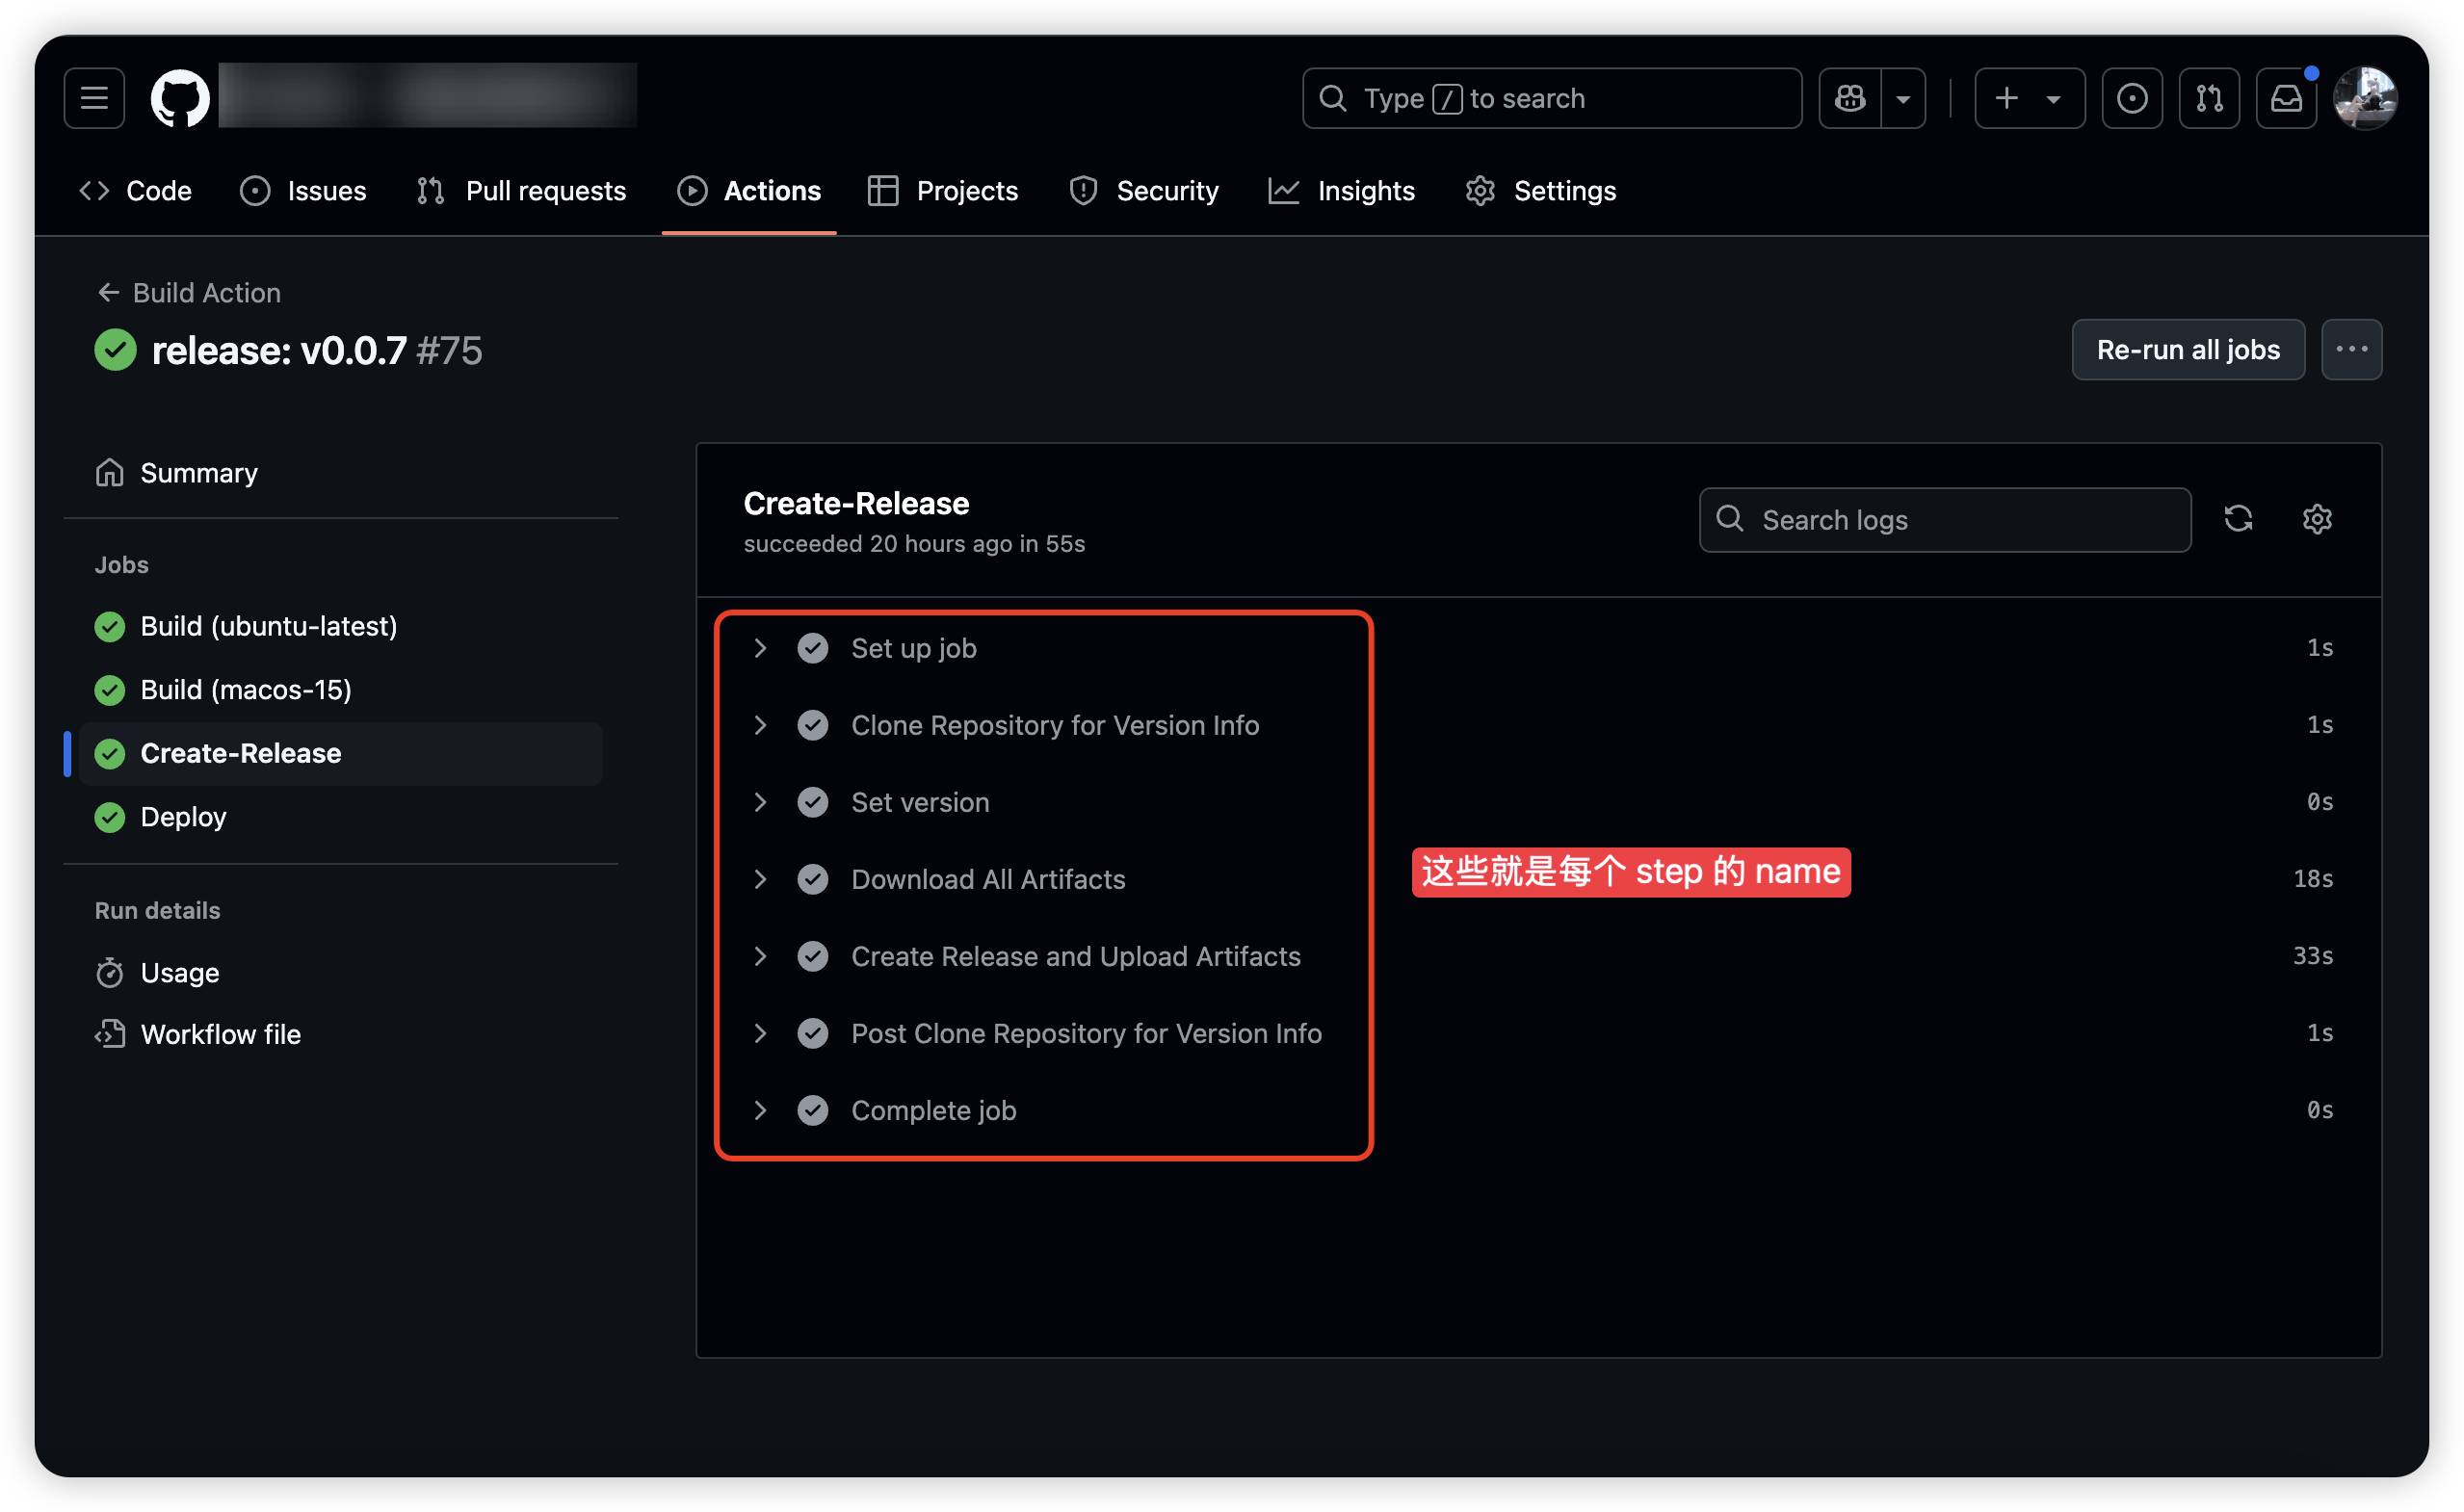The height and width of the screenshot is (1512, 2464).
Task: Click the Re-run all jobs button
Action: pyautogui.click(x=2188, y=349)
